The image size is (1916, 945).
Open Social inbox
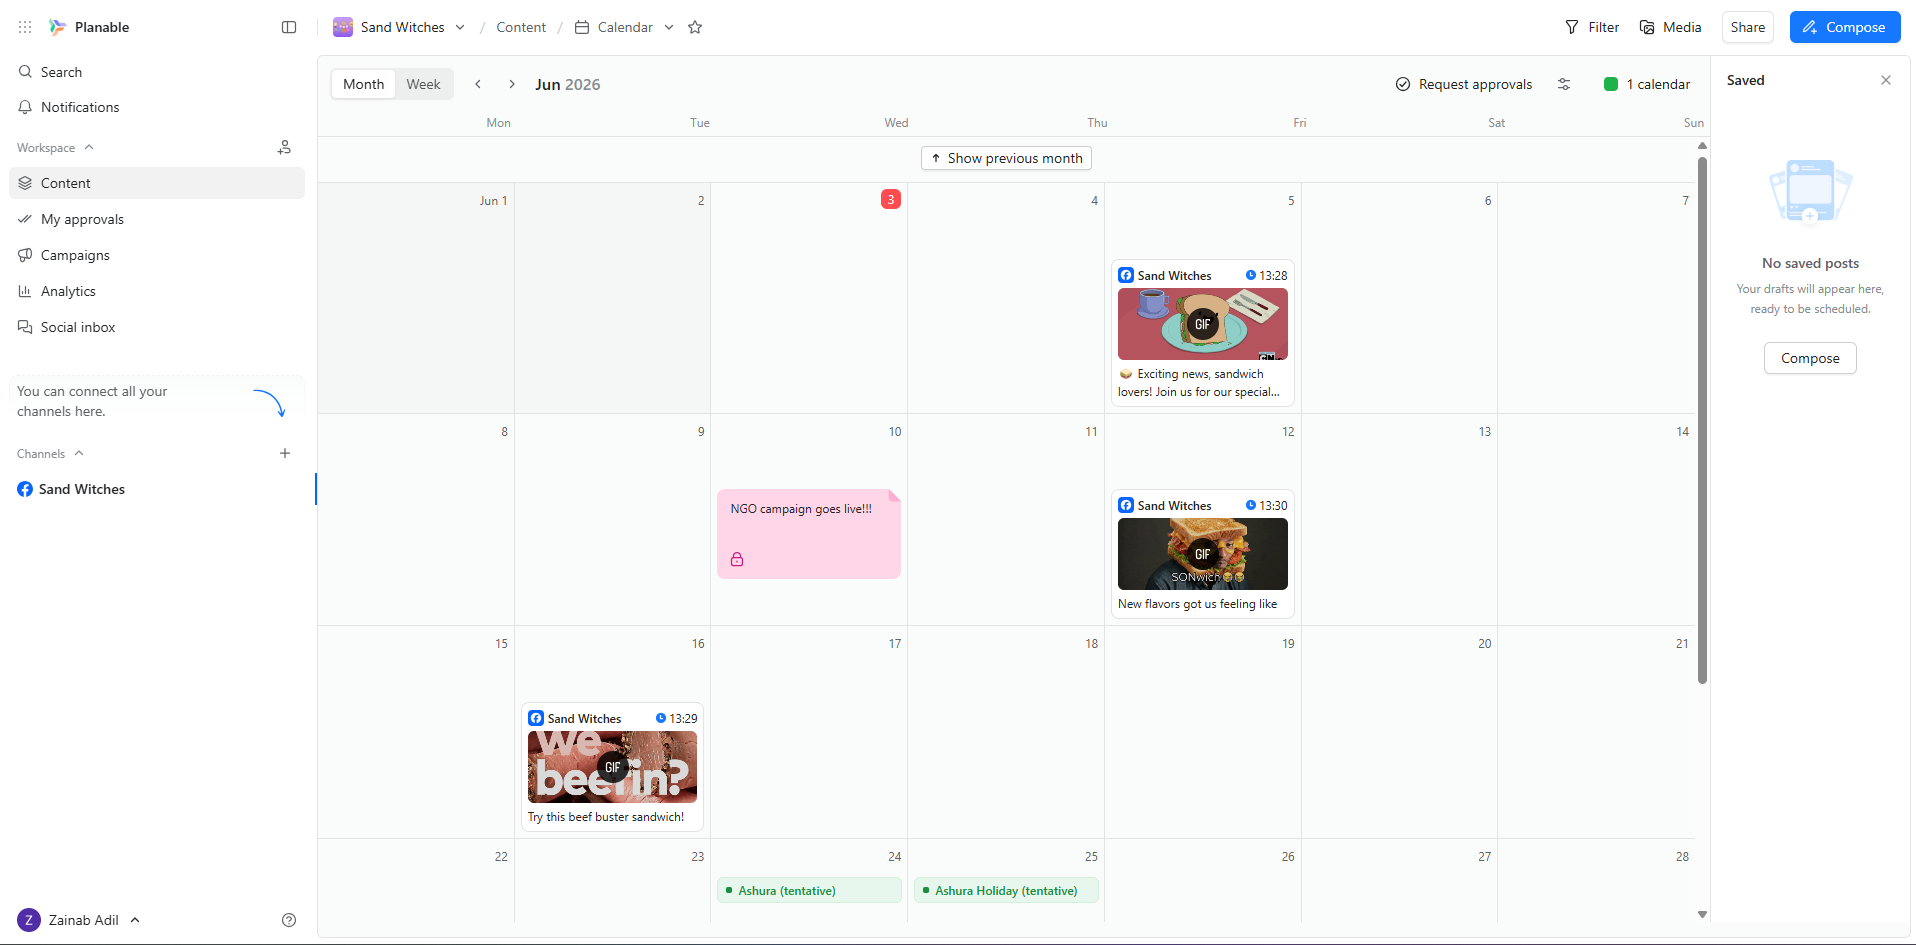157,327
